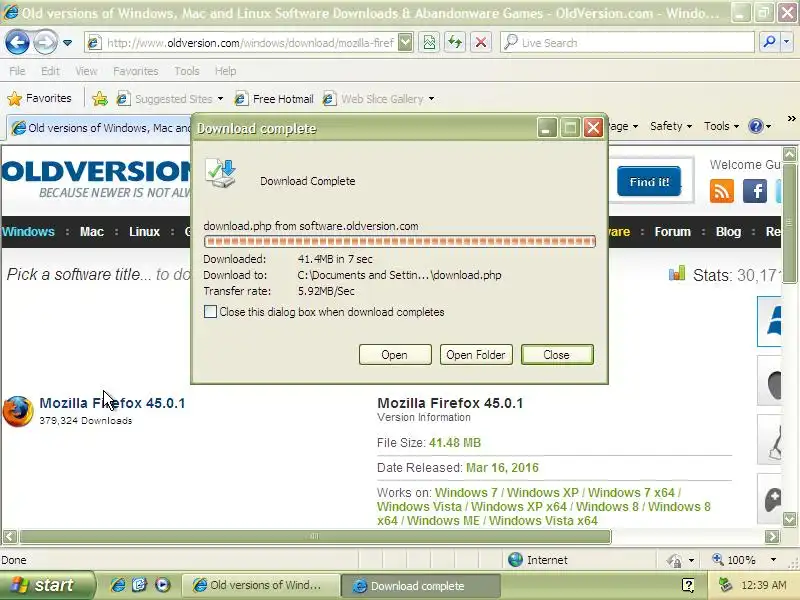Click the Windows Start button
Screen dimensions: 800x600
click(47, 585)
